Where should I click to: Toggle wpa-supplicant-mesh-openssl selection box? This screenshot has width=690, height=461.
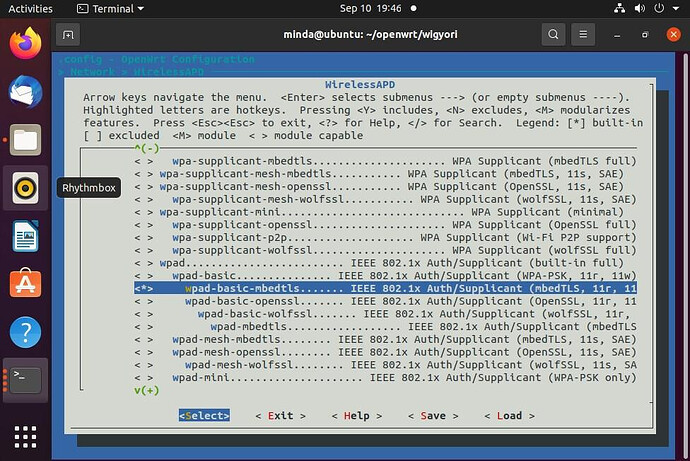click(x=144, y=187)
